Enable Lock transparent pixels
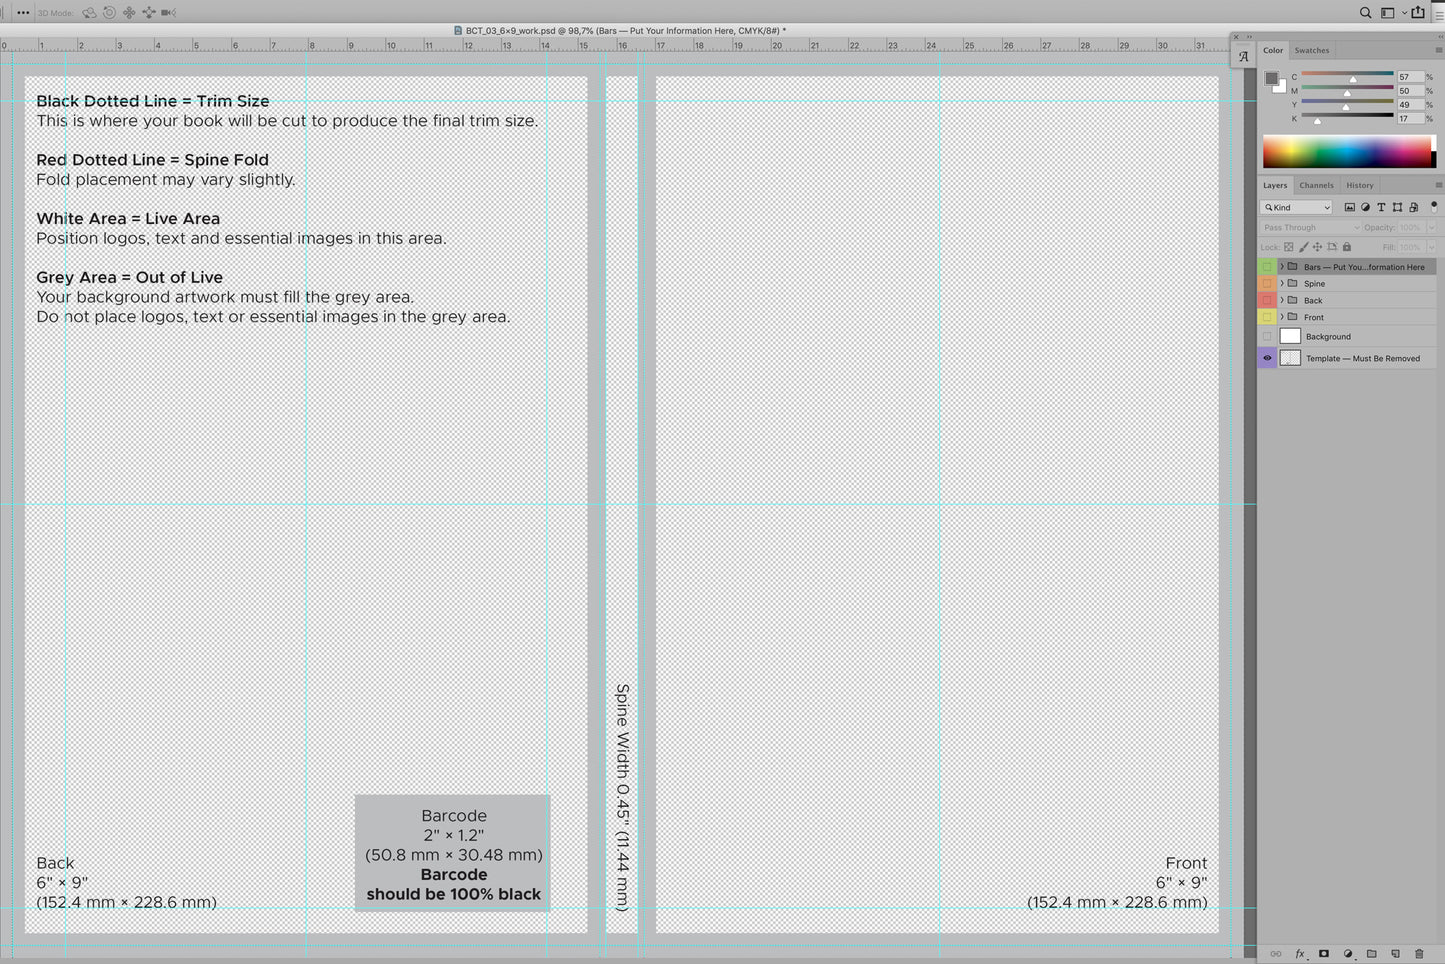 (1288, 246)
